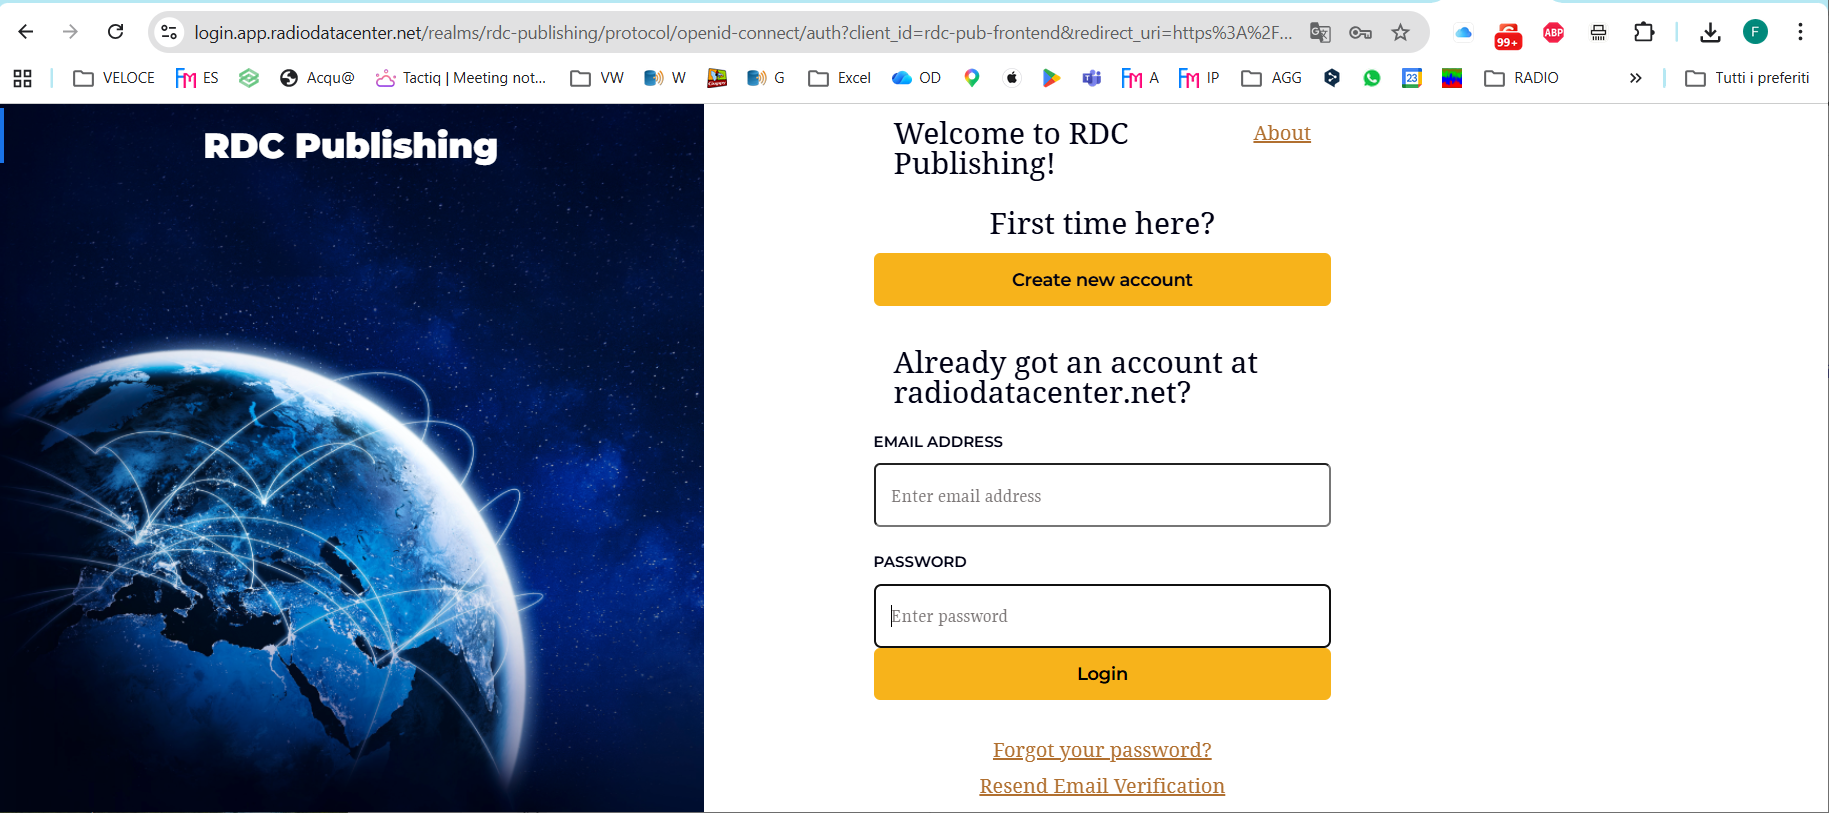The height and width of the screenshot is (813, 1829).
Task: Follow the Forgot your password link
Action: [1102, 750]
